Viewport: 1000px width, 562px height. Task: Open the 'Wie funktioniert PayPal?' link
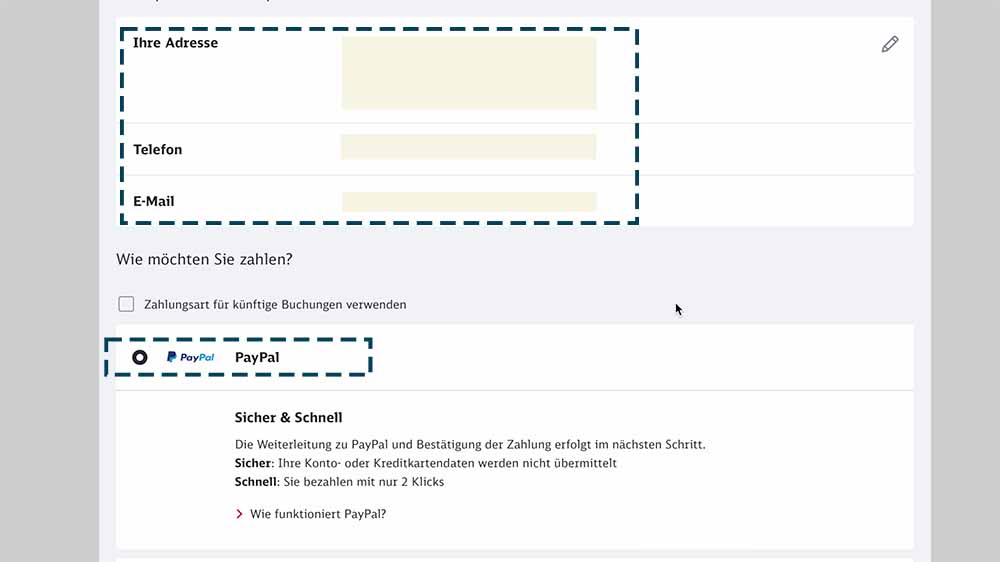(x=317, y=514)
